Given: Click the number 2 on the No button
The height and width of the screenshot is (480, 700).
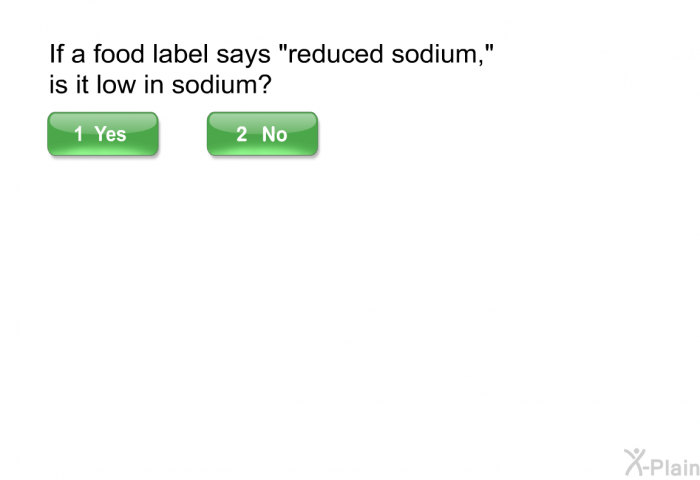Looking at the screenshot, I should 242,134.
